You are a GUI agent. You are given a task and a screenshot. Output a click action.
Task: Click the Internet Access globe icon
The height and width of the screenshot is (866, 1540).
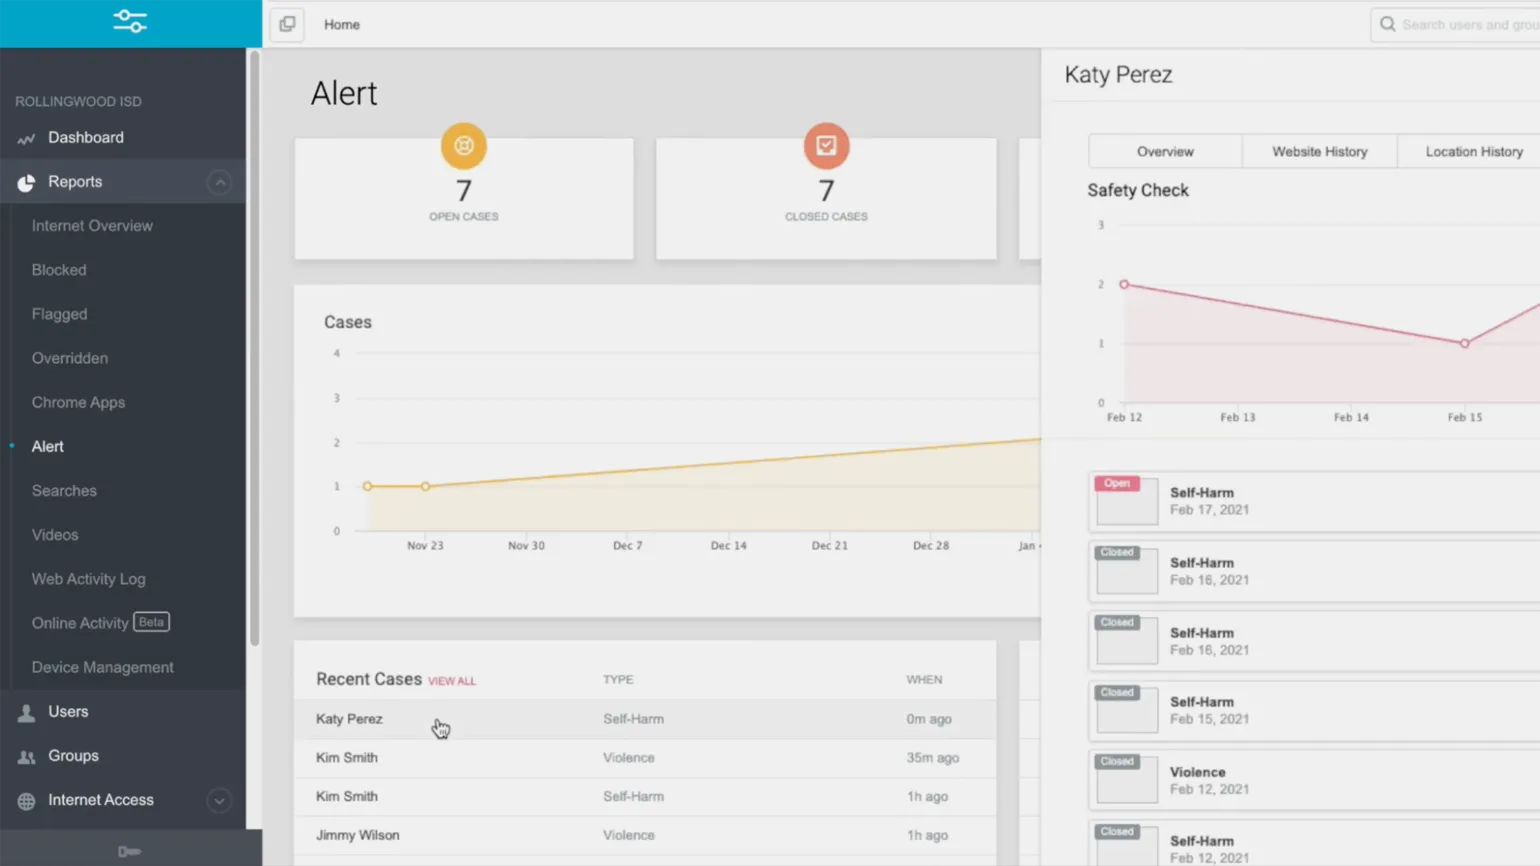26,801
